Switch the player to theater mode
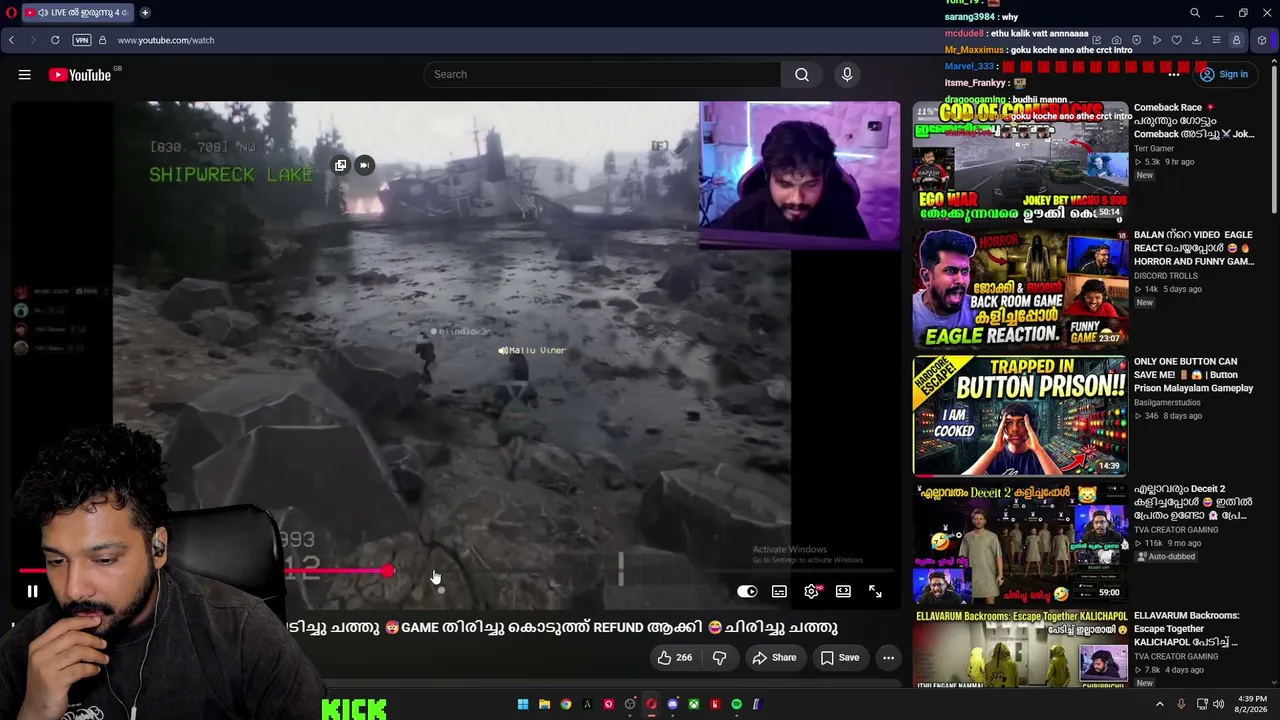1280x720 pixels. (x=843, y=592)
